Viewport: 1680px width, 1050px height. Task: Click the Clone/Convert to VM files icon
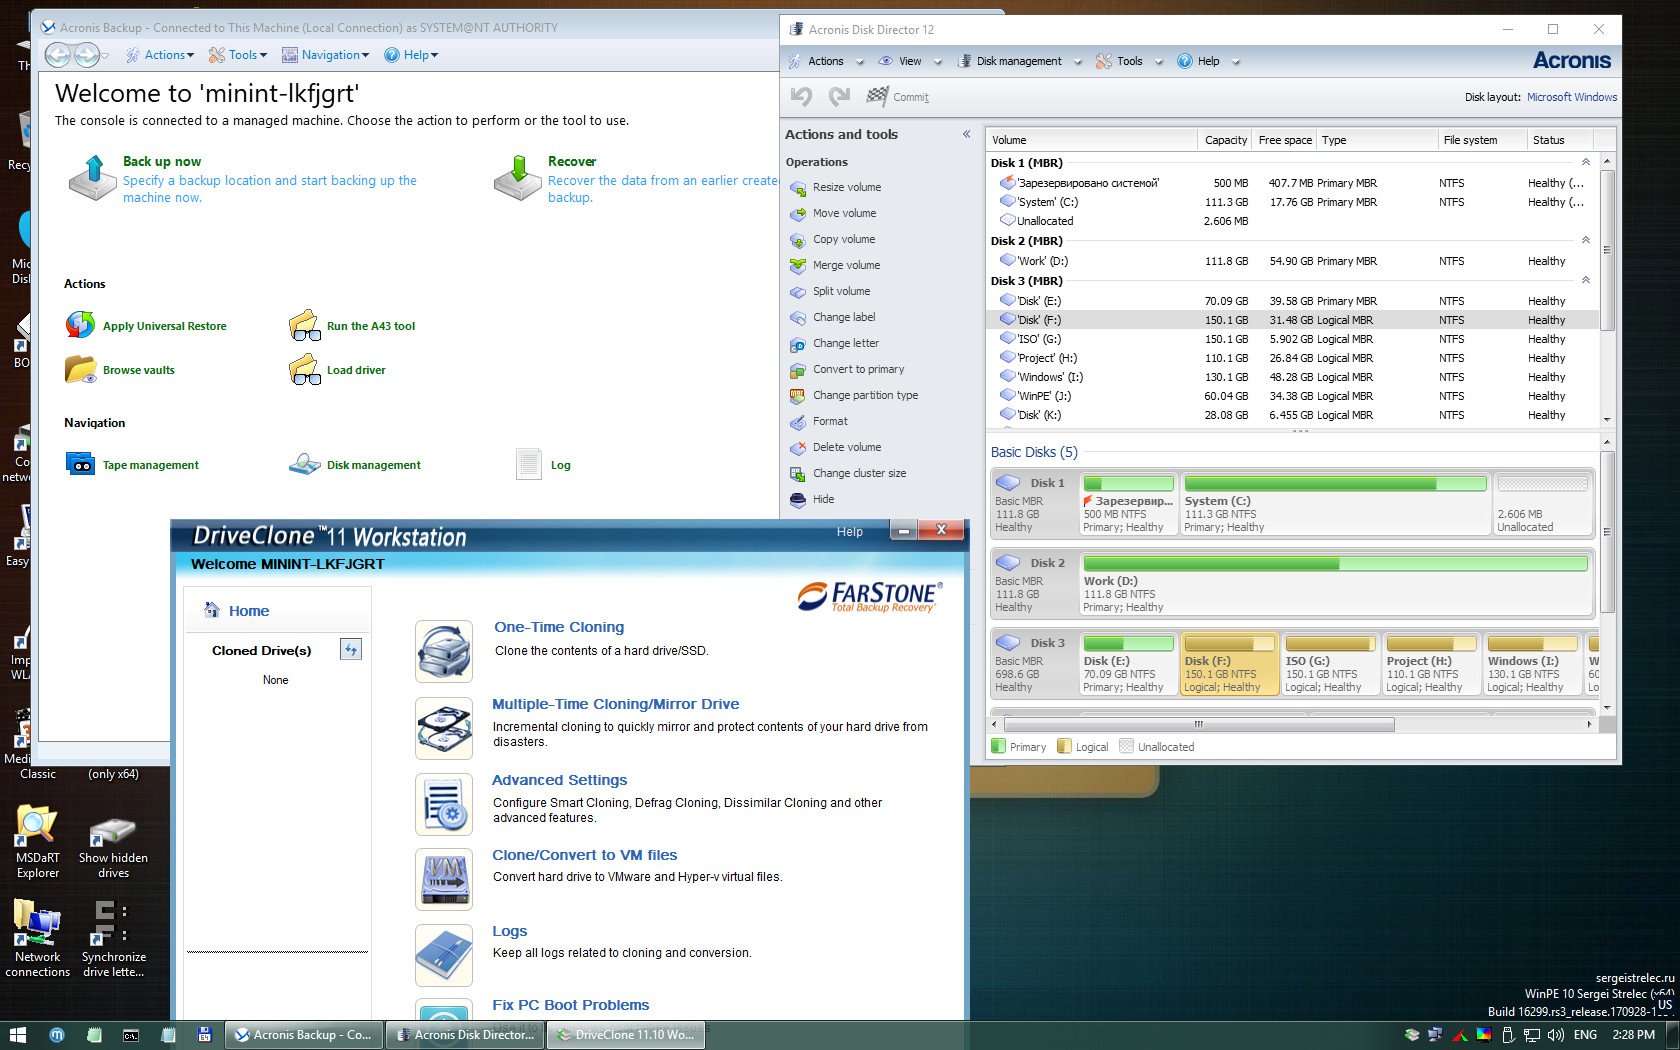click(444, 880)
